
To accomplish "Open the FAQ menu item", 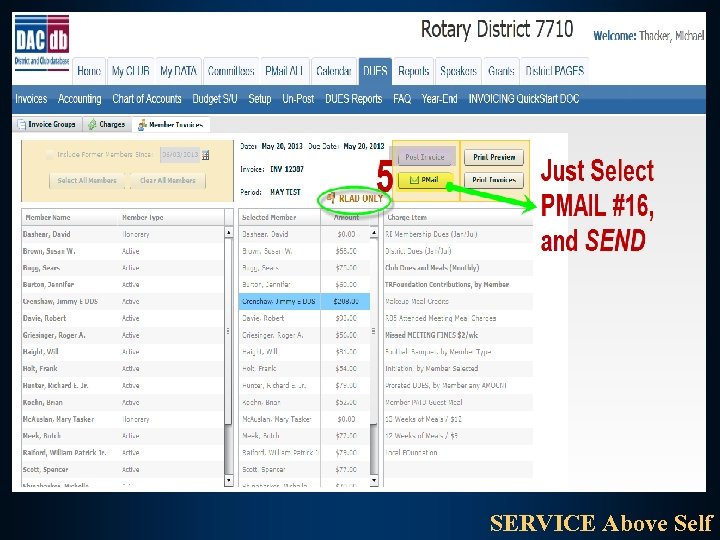I will coord(402,99).
